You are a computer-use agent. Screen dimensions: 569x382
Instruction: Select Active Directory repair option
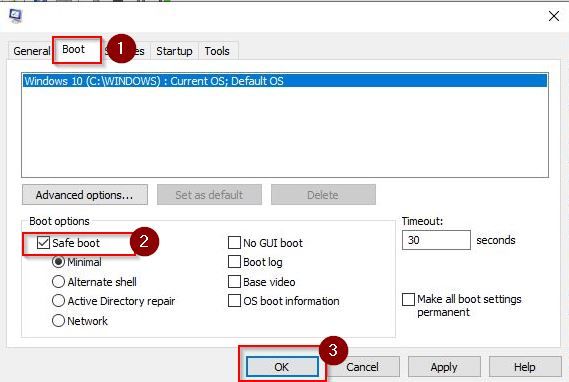tap(58, 301)
